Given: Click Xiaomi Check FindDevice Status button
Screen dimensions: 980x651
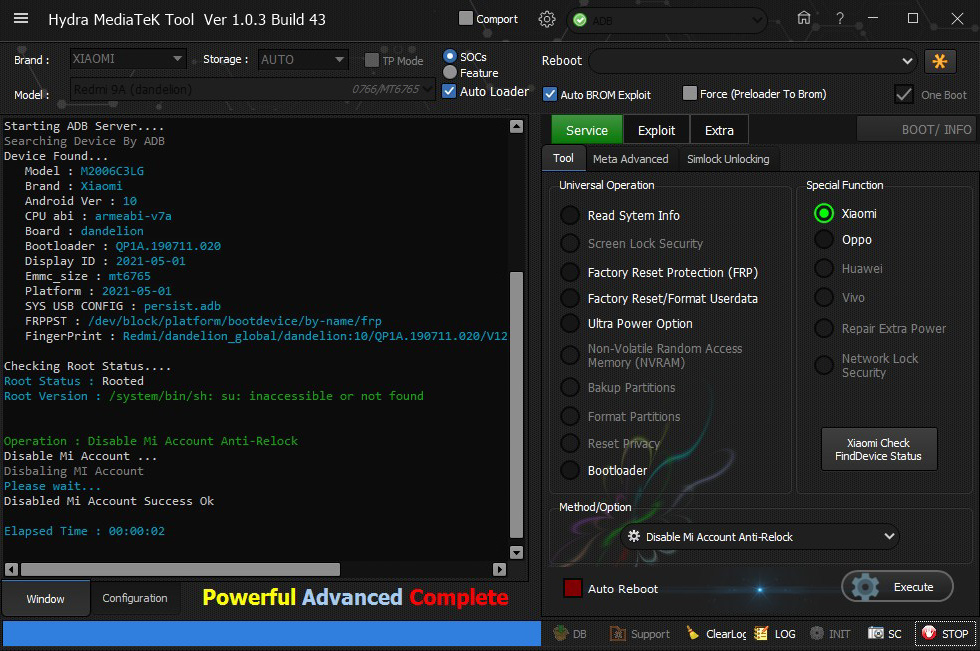Looking at the screenshot, I should point(878,450).
